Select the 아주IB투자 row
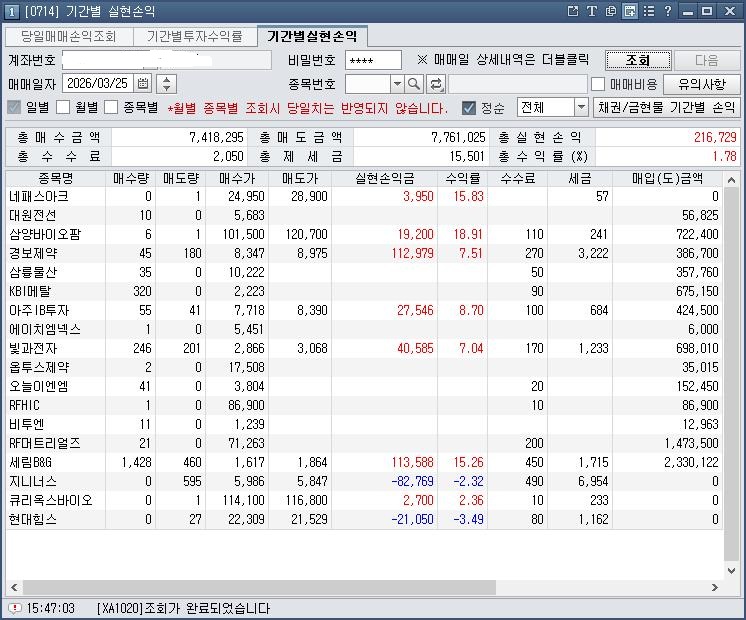746x620 pixels. tap(364, 310)
